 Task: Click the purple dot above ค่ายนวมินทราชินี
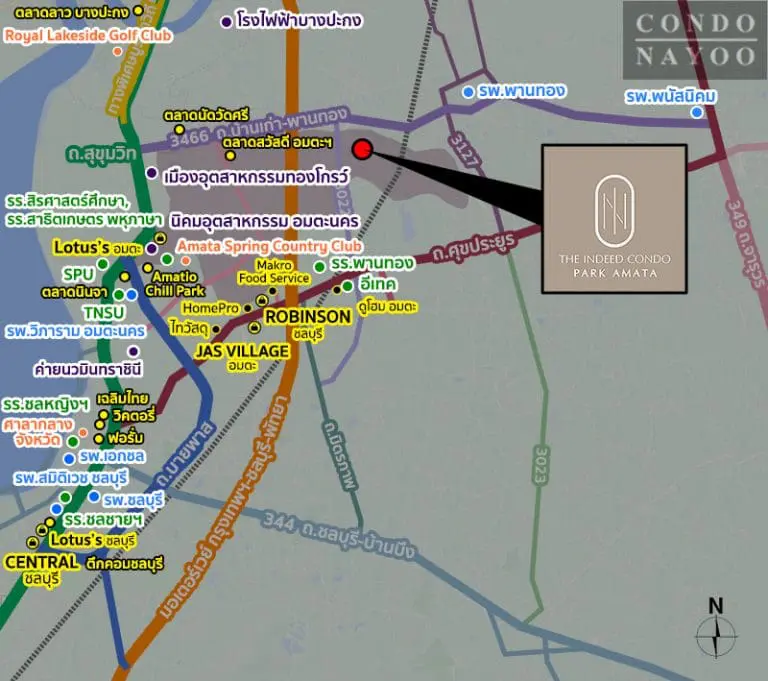pyautogui.click(x=133, y=351)
